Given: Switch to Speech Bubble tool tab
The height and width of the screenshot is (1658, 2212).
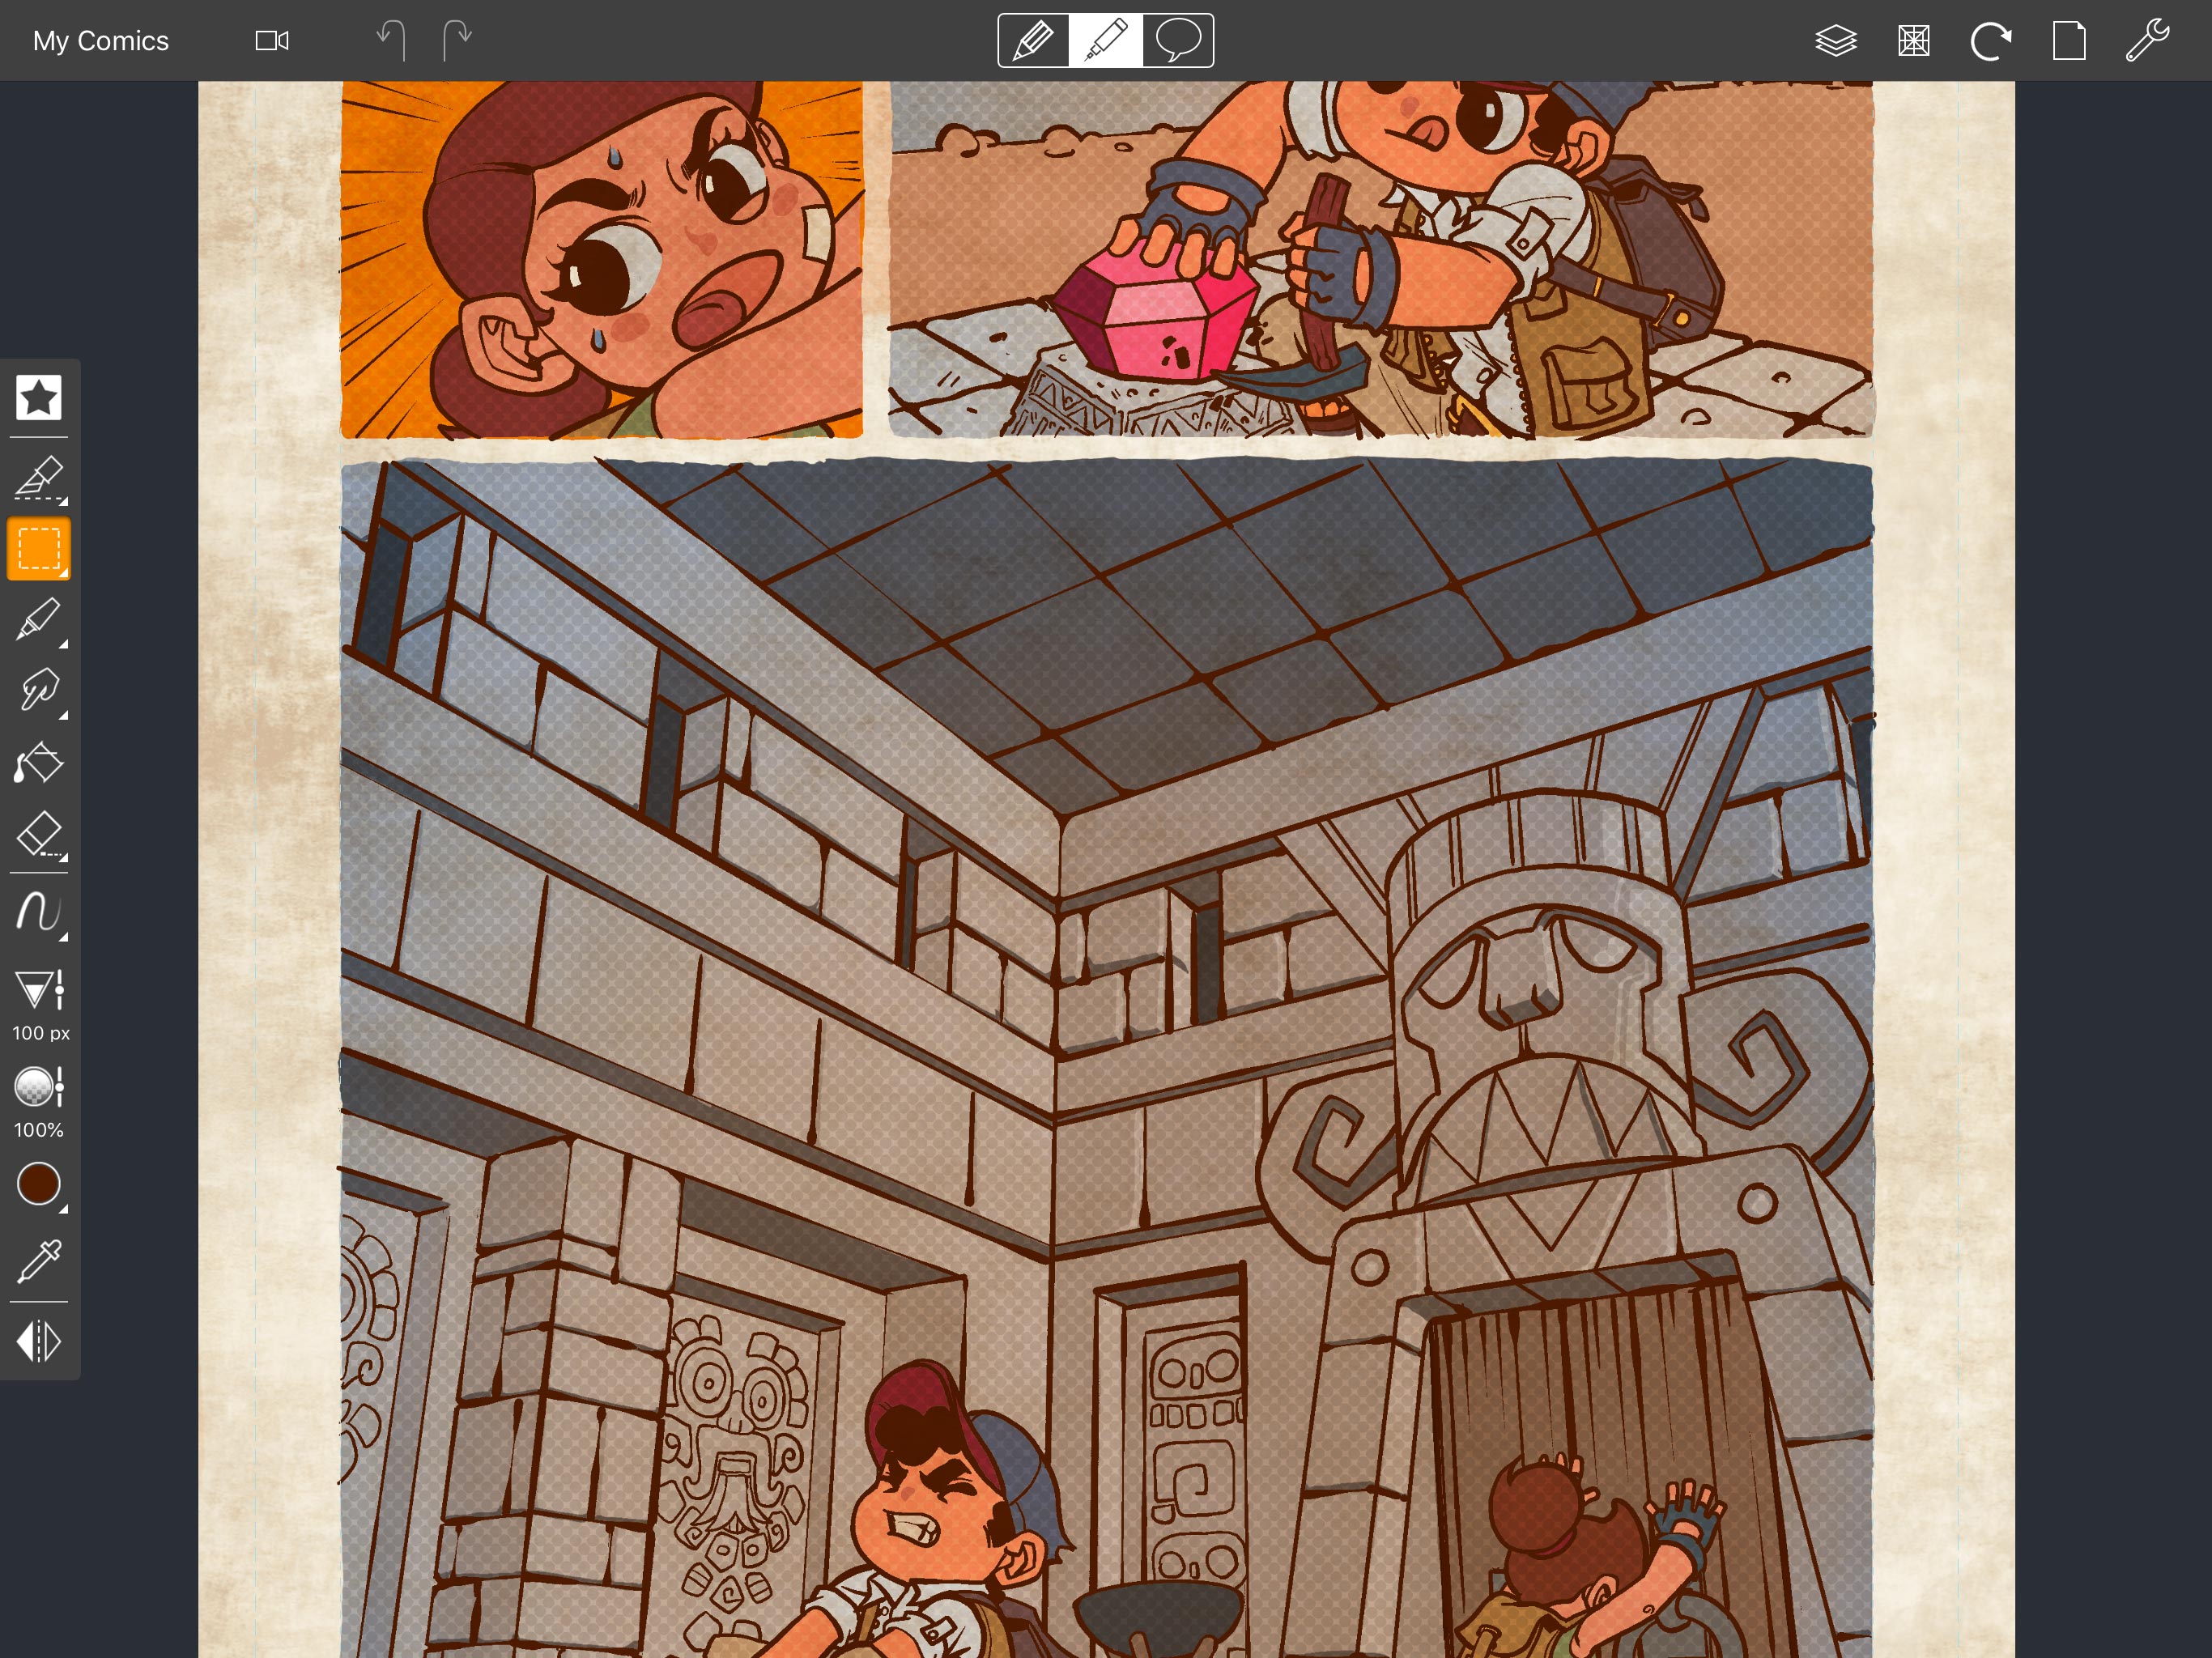Looking at the screenshot, I should coord(1177,38).
